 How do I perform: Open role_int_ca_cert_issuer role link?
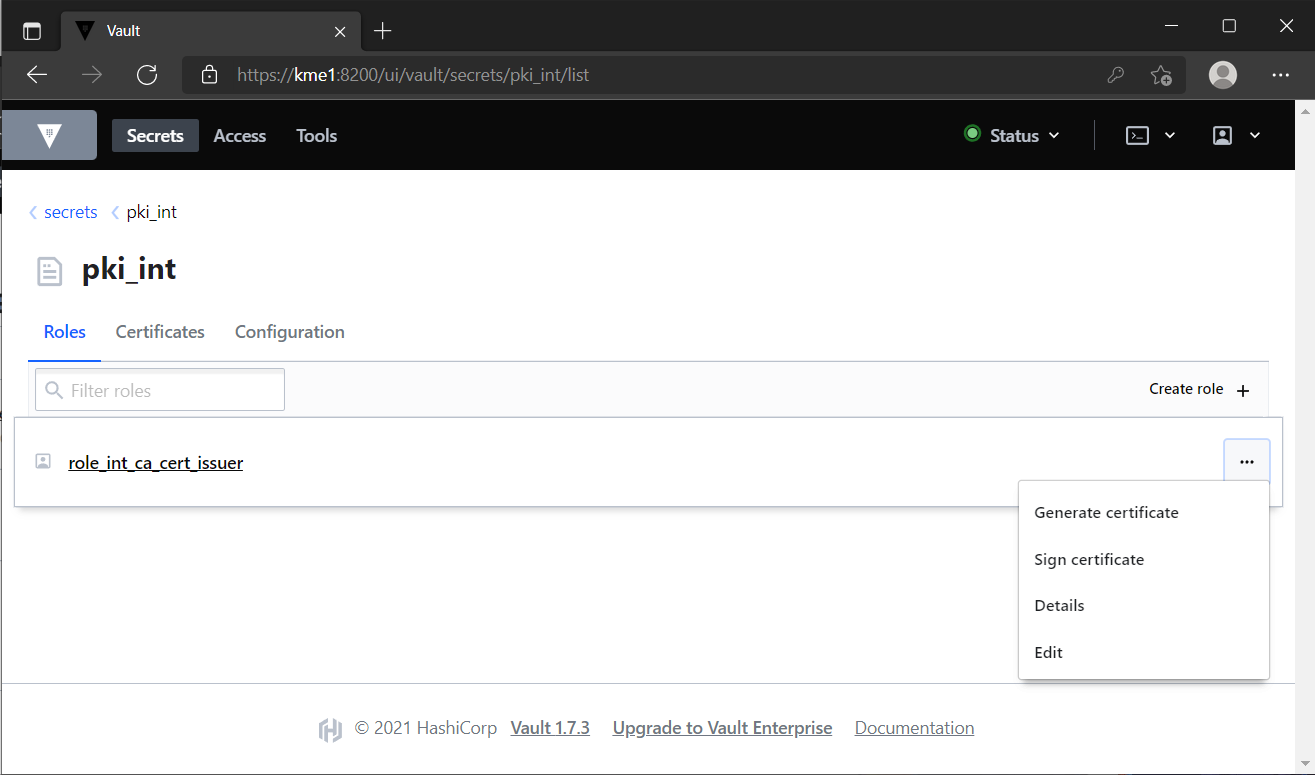(156, 463)
